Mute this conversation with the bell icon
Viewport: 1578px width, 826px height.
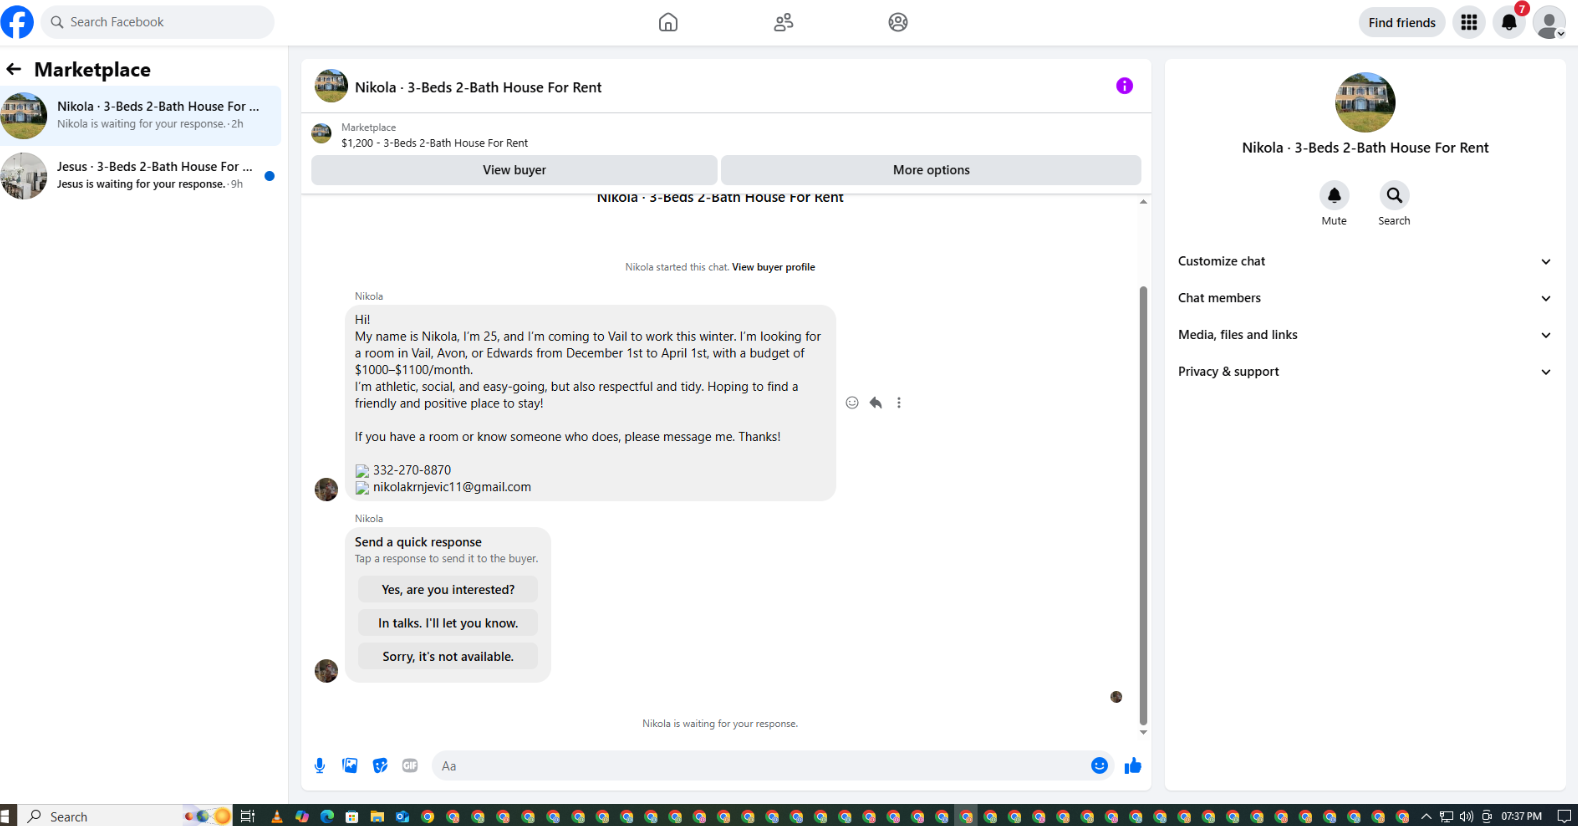point(1334,195)
